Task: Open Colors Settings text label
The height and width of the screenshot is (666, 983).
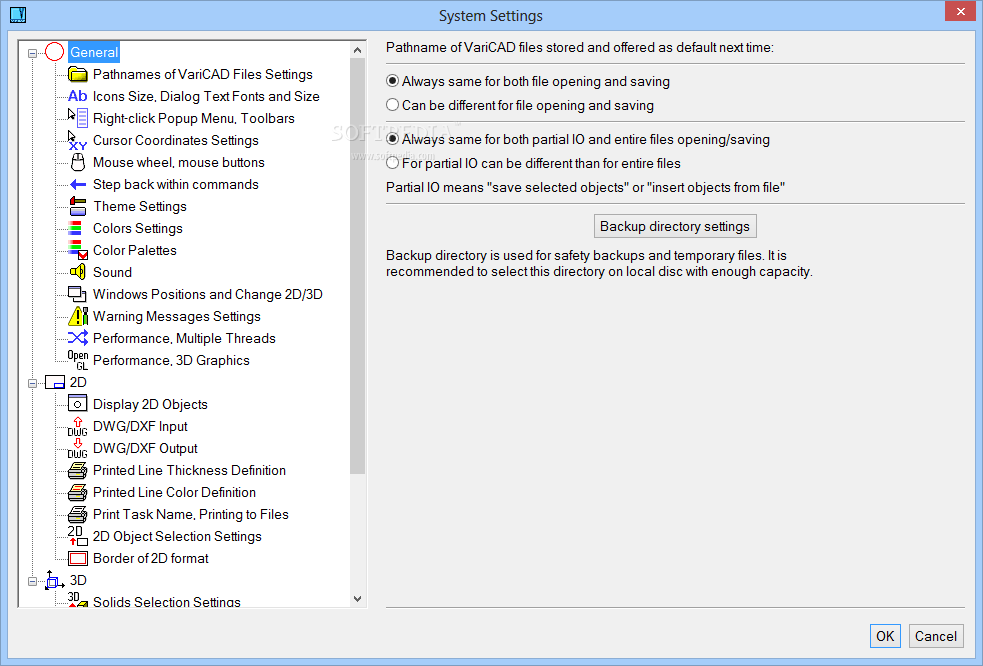Action: [x=138, y=228]
